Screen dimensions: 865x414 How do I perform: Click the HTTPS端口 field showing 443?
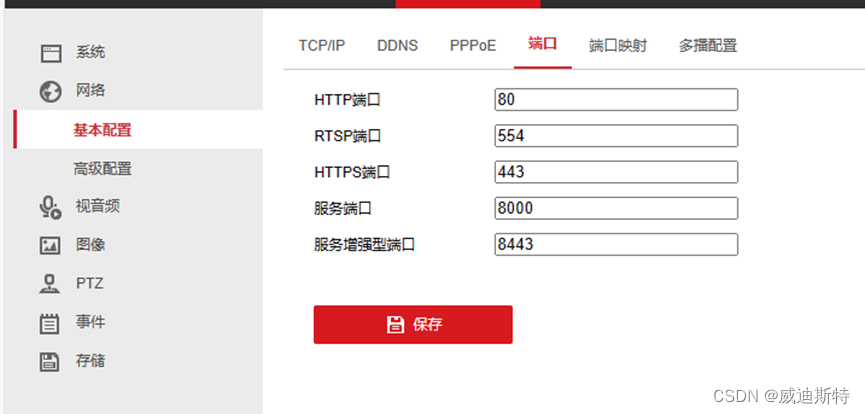pos(616,172)
